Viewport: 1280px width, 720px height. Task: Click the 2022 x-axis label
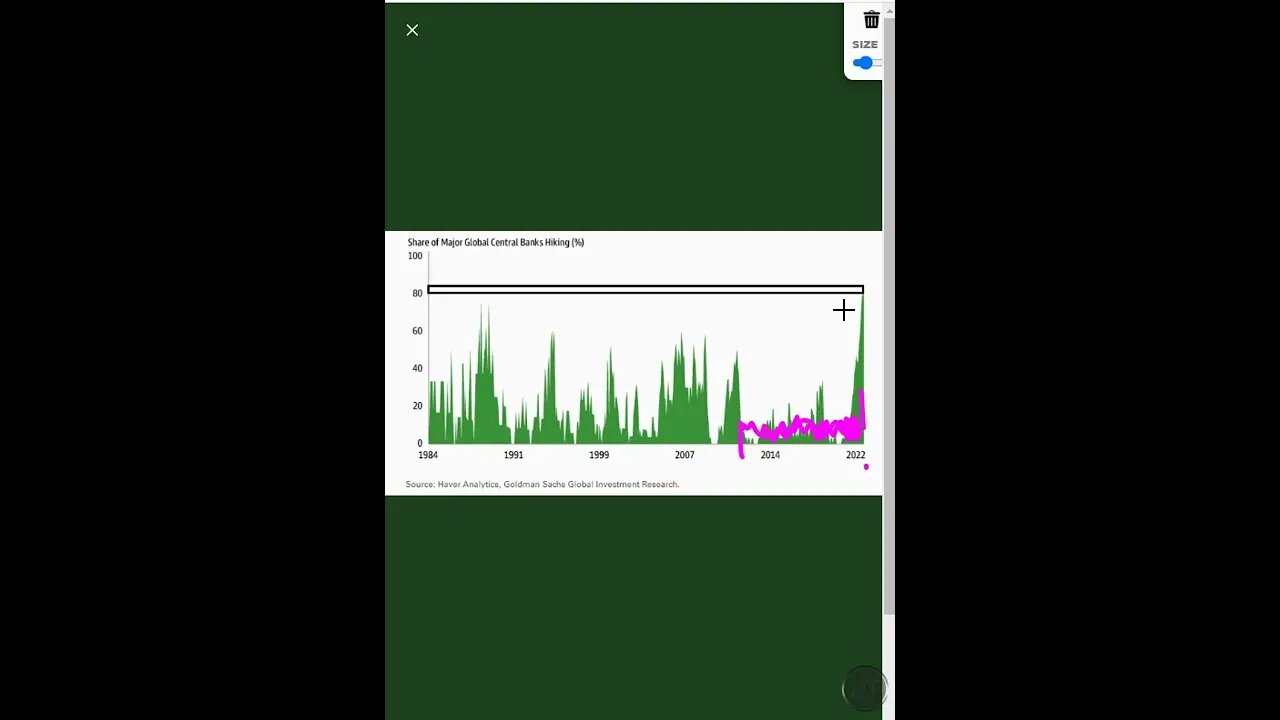coord(855,455)
